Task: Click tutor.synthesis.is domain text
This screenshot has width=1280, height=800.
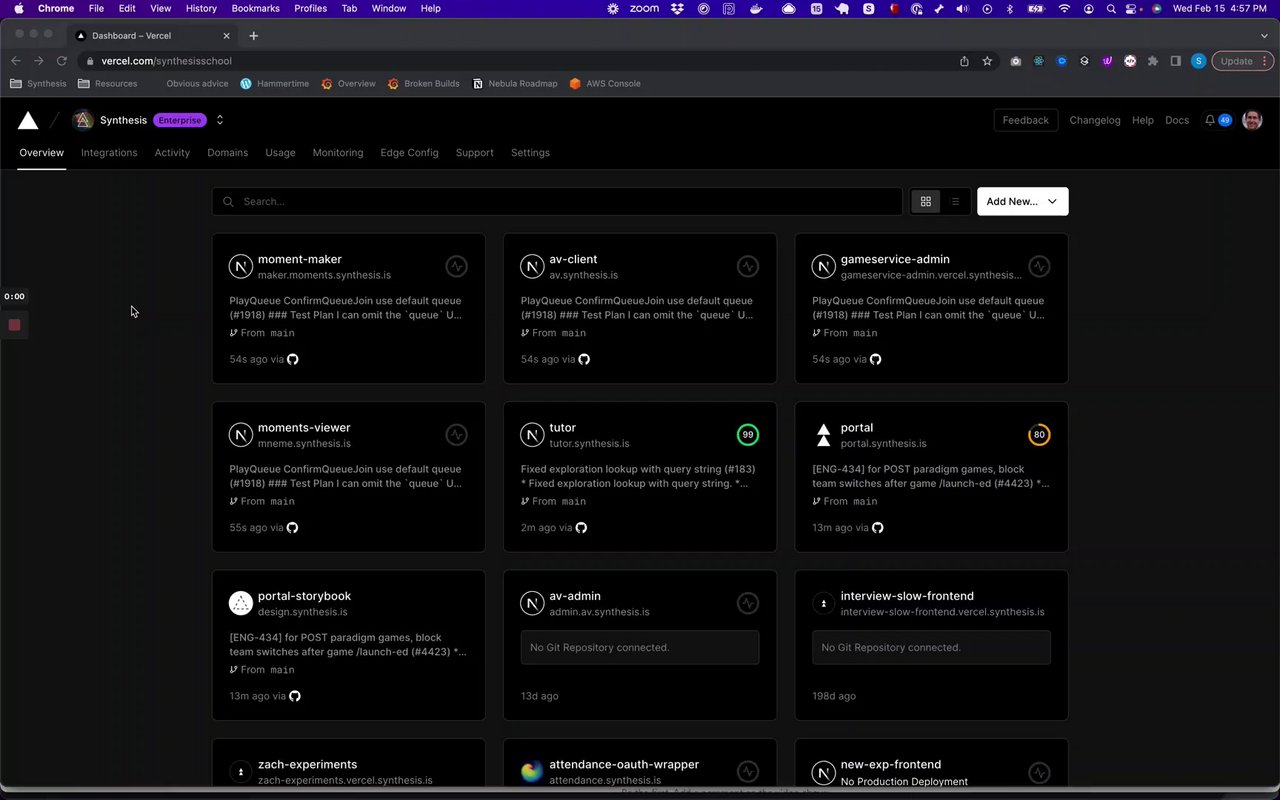Action: click(x=589, y=443)
